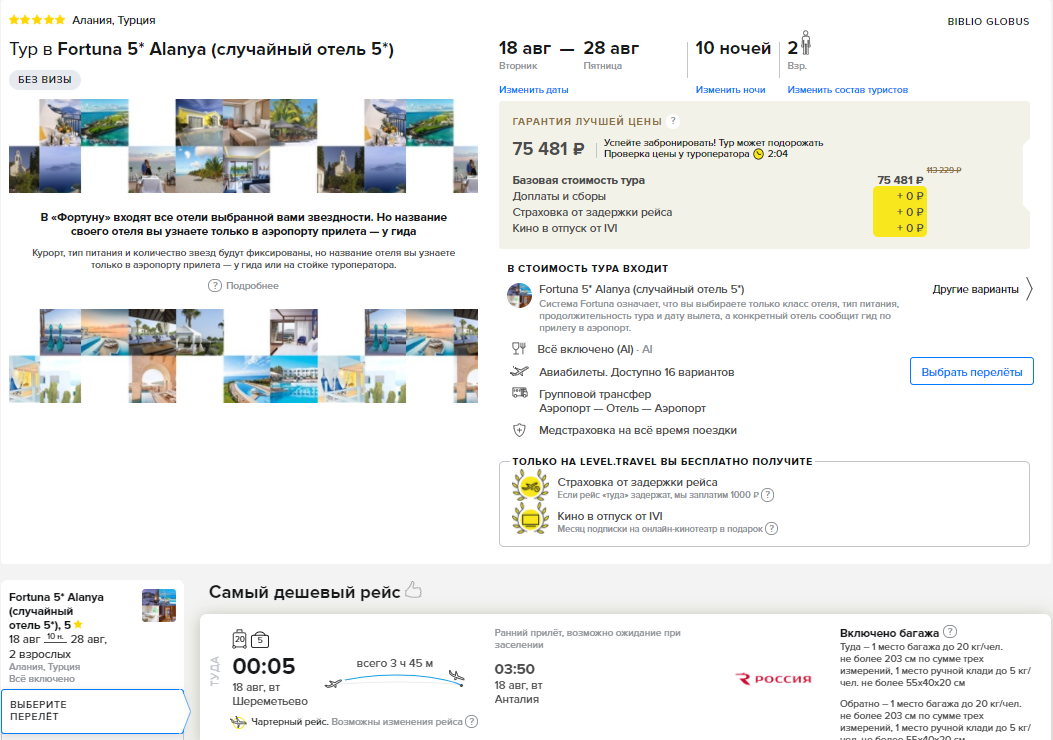Viewport: 1053px width, 740px height.
Task: Click the Шереметьево departure airport text
Action: coord(270,701)
